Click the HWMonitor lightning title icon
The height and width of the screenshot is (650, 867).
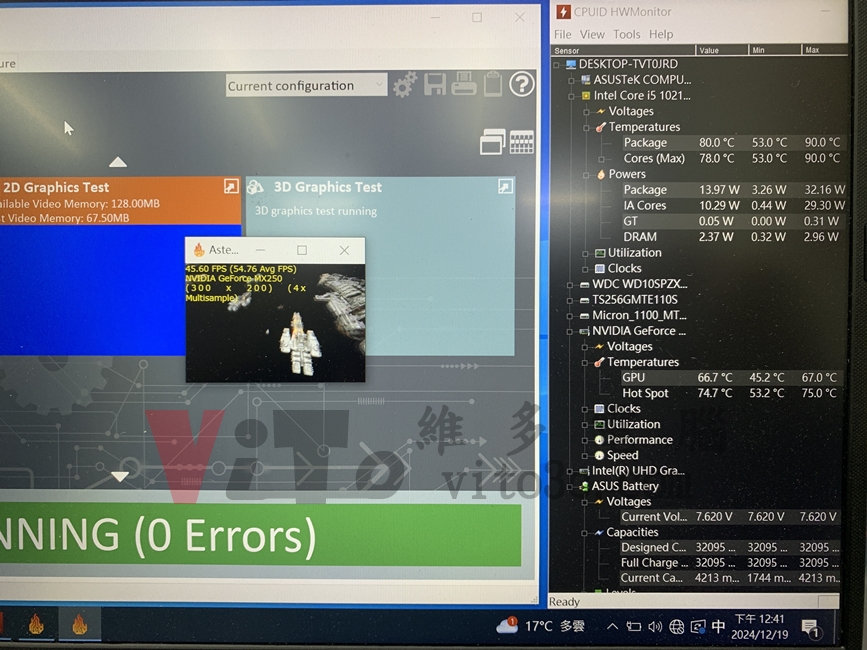click(x=563, y=12)
